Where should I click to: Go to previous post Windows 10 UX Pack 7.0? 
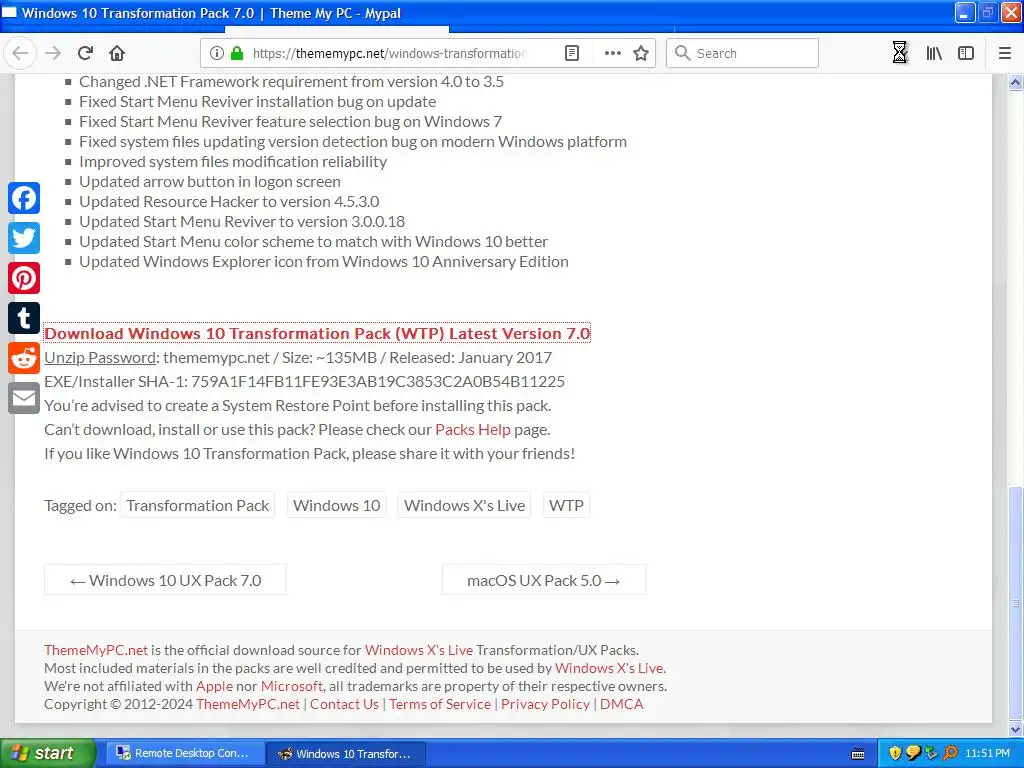(x=165, y=580)
